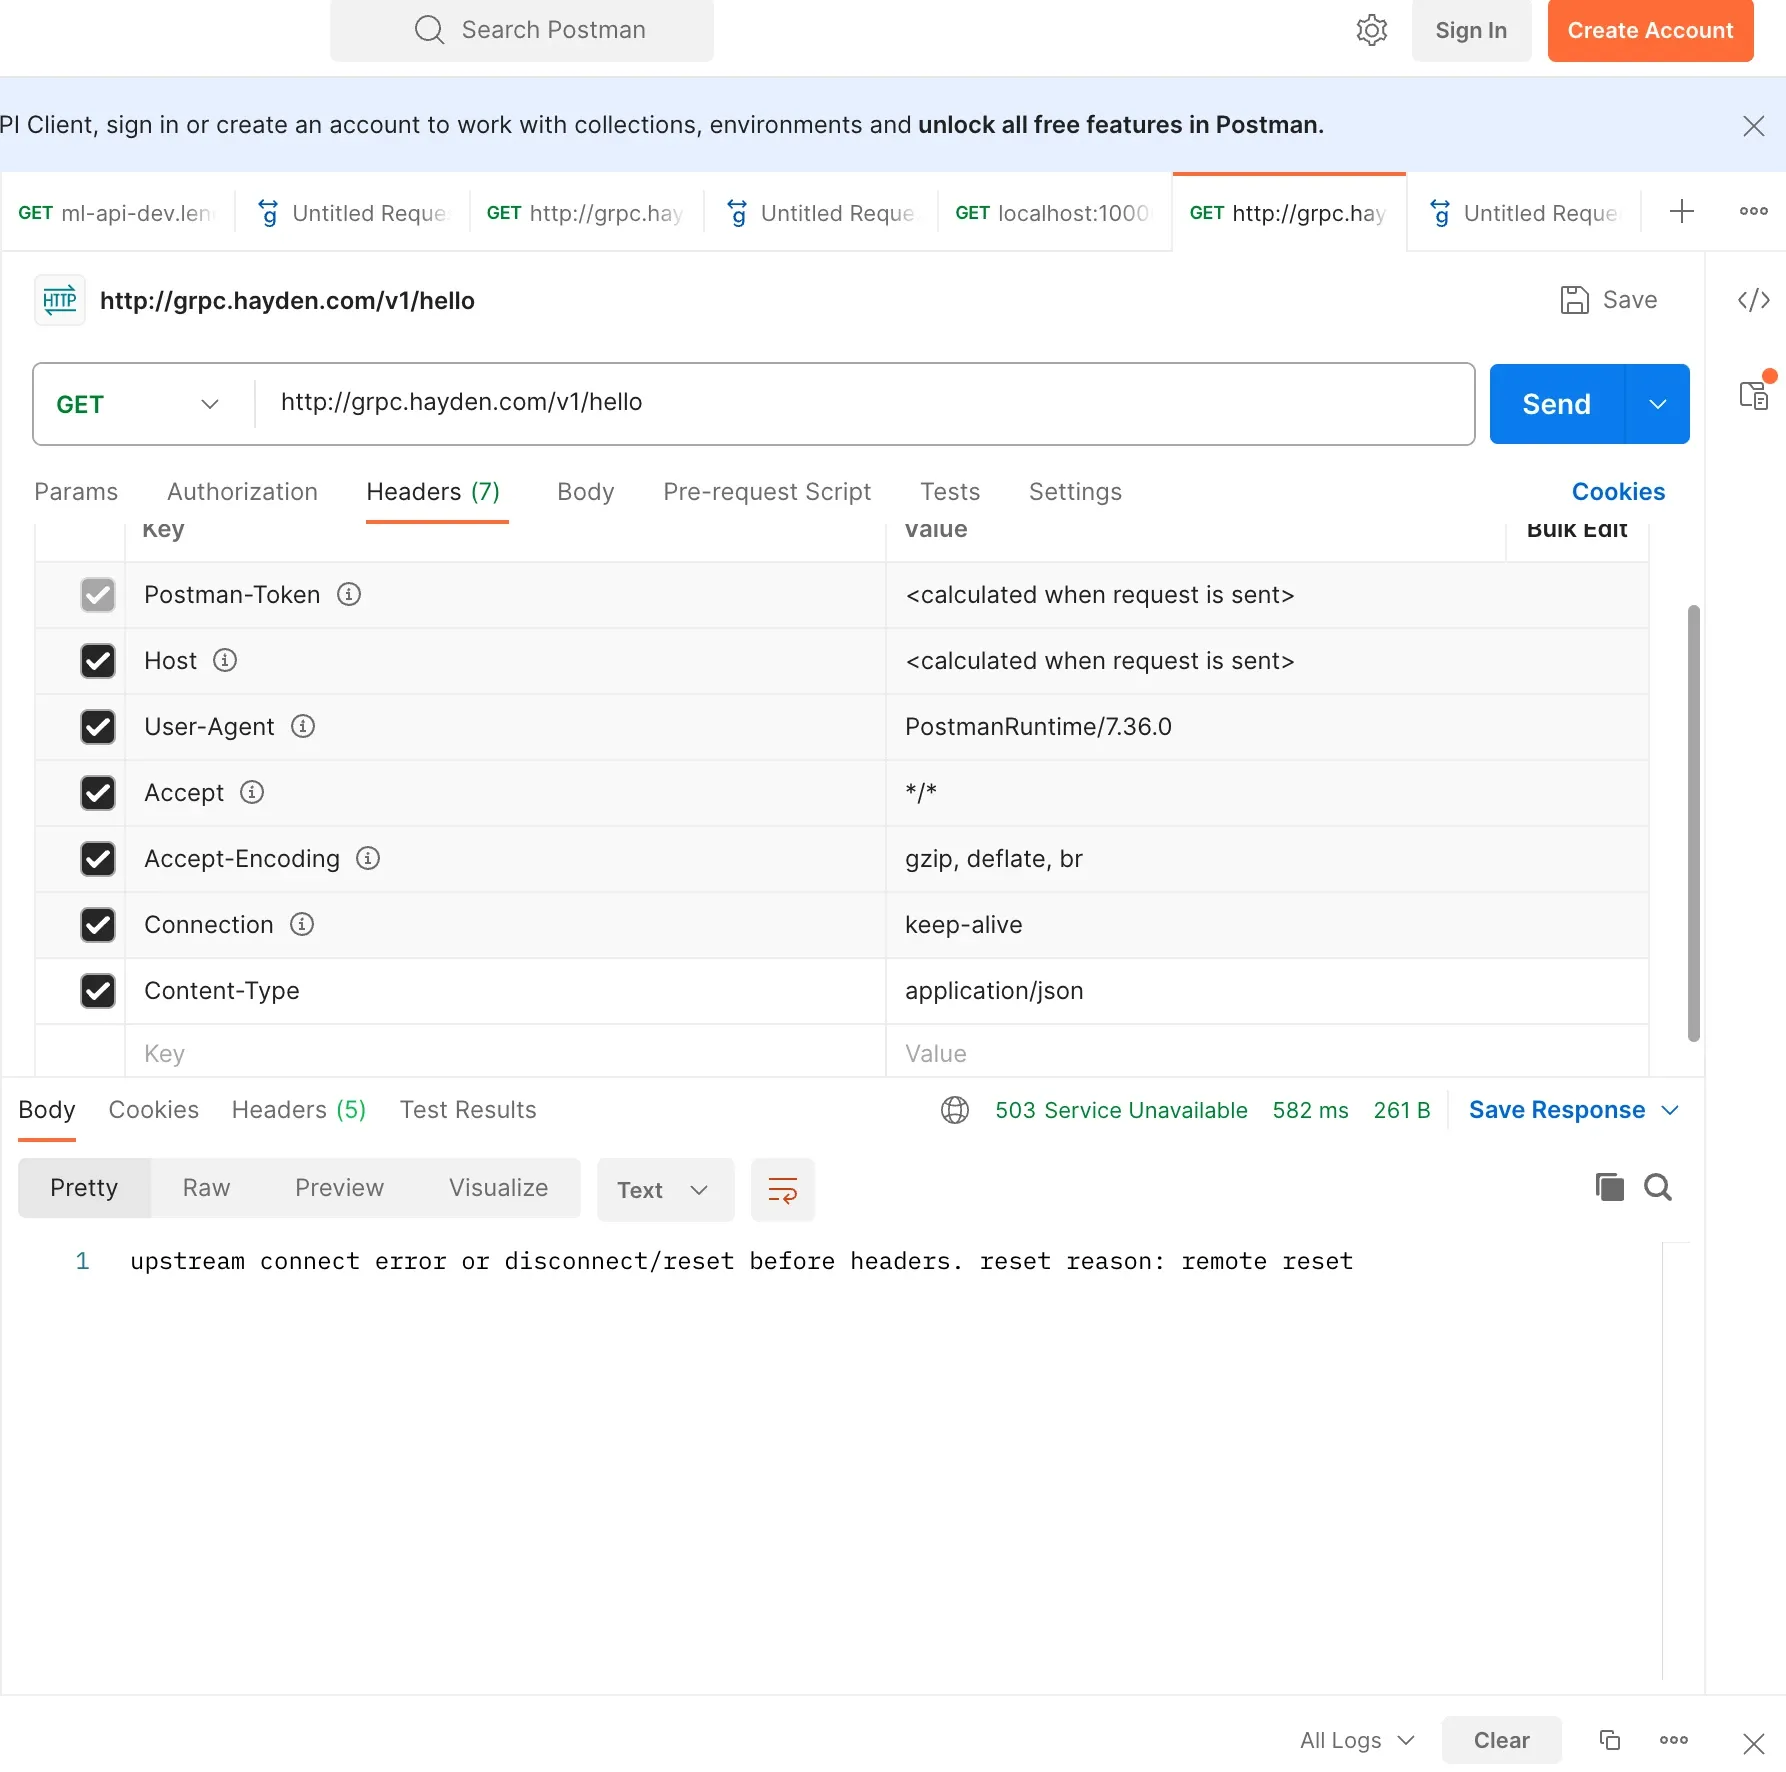This screenshot has width=1786, height=1772.
Task: Click the network globe icon in response
Action: click(955, 1110)
